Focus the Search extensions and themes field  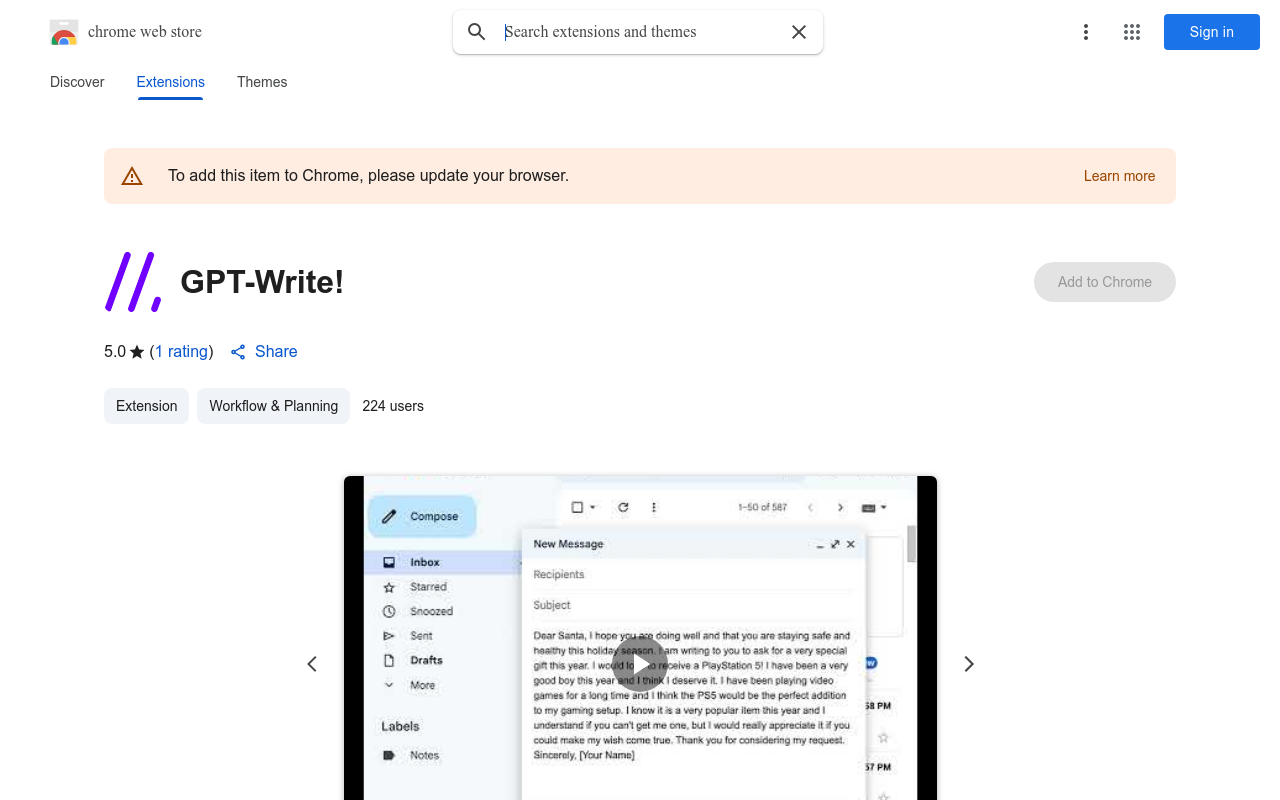[640, 32]
